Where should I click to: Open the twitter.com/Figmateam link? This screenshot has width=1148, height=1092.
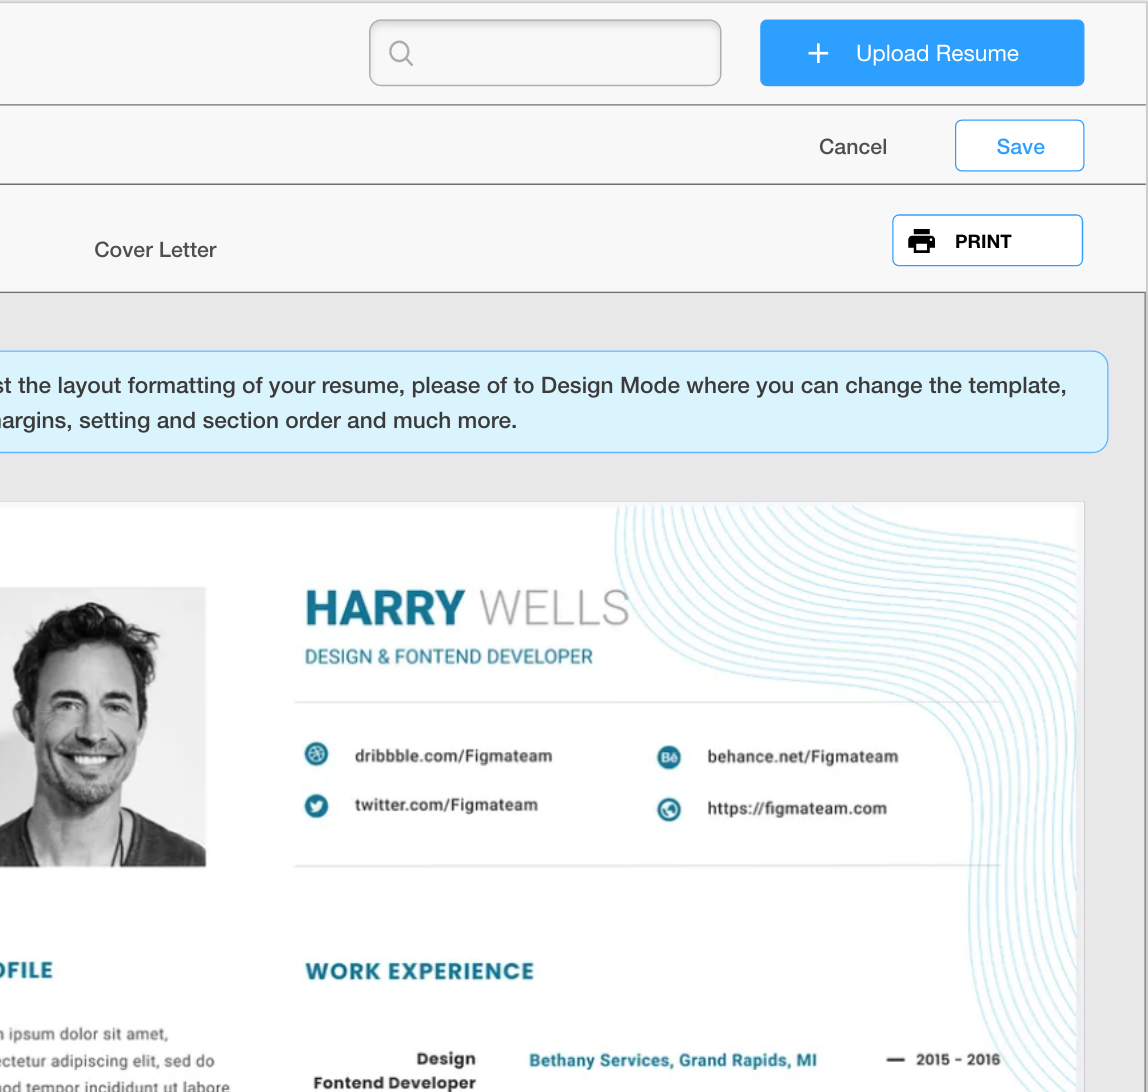tap(444, 805)
